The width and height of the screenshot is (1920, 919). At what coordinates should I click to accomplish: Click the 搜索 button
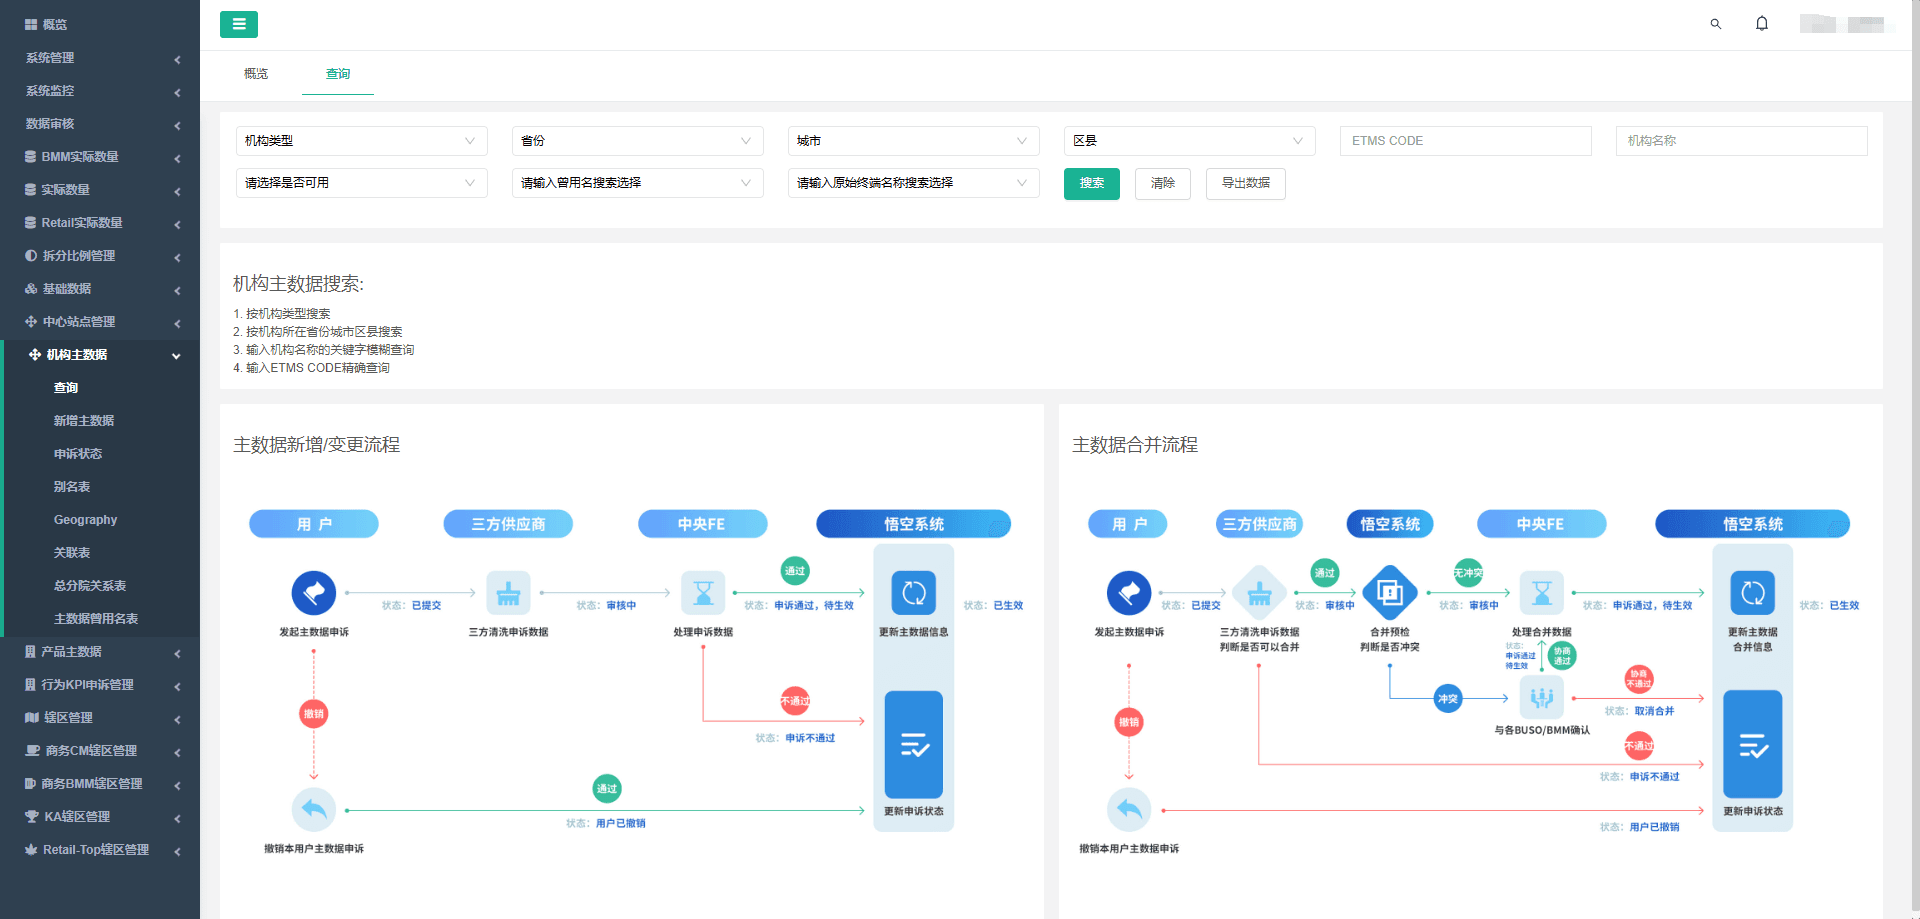tap(1091, 184)
